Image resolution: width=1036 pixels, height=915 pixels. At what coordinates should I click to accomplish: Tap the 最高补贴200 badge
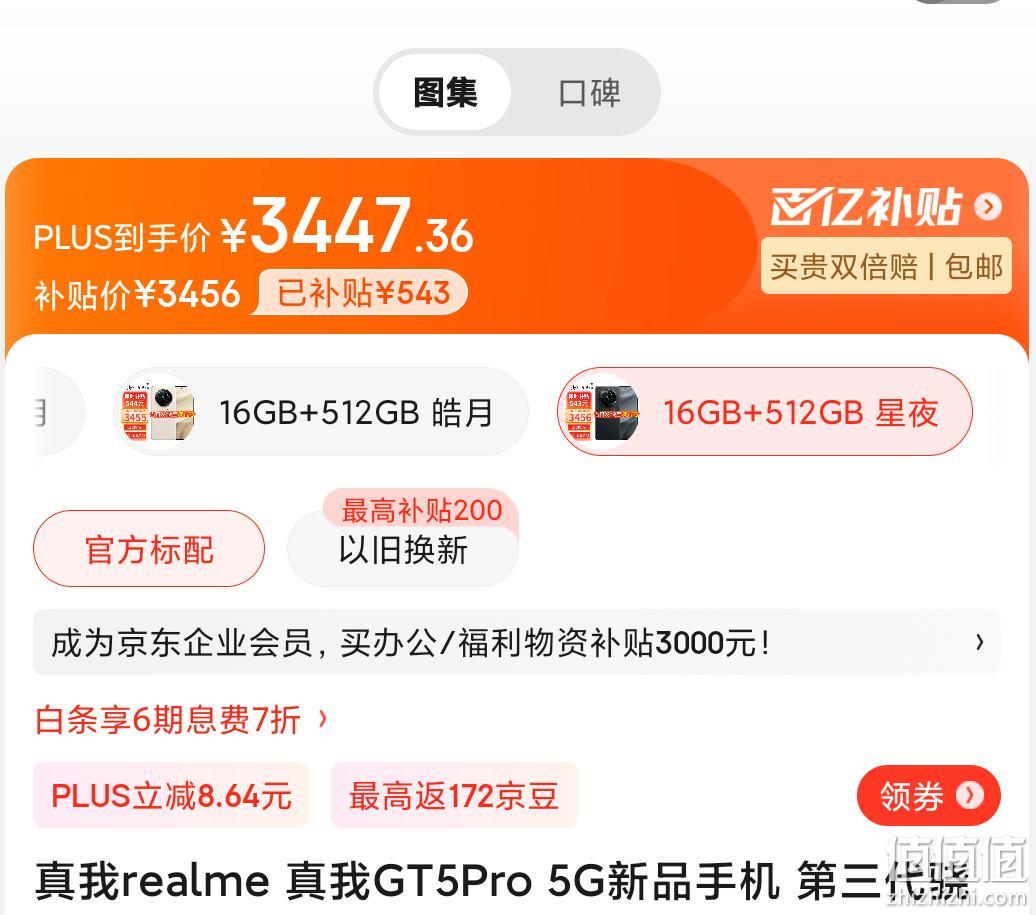(x=422, y=510)
